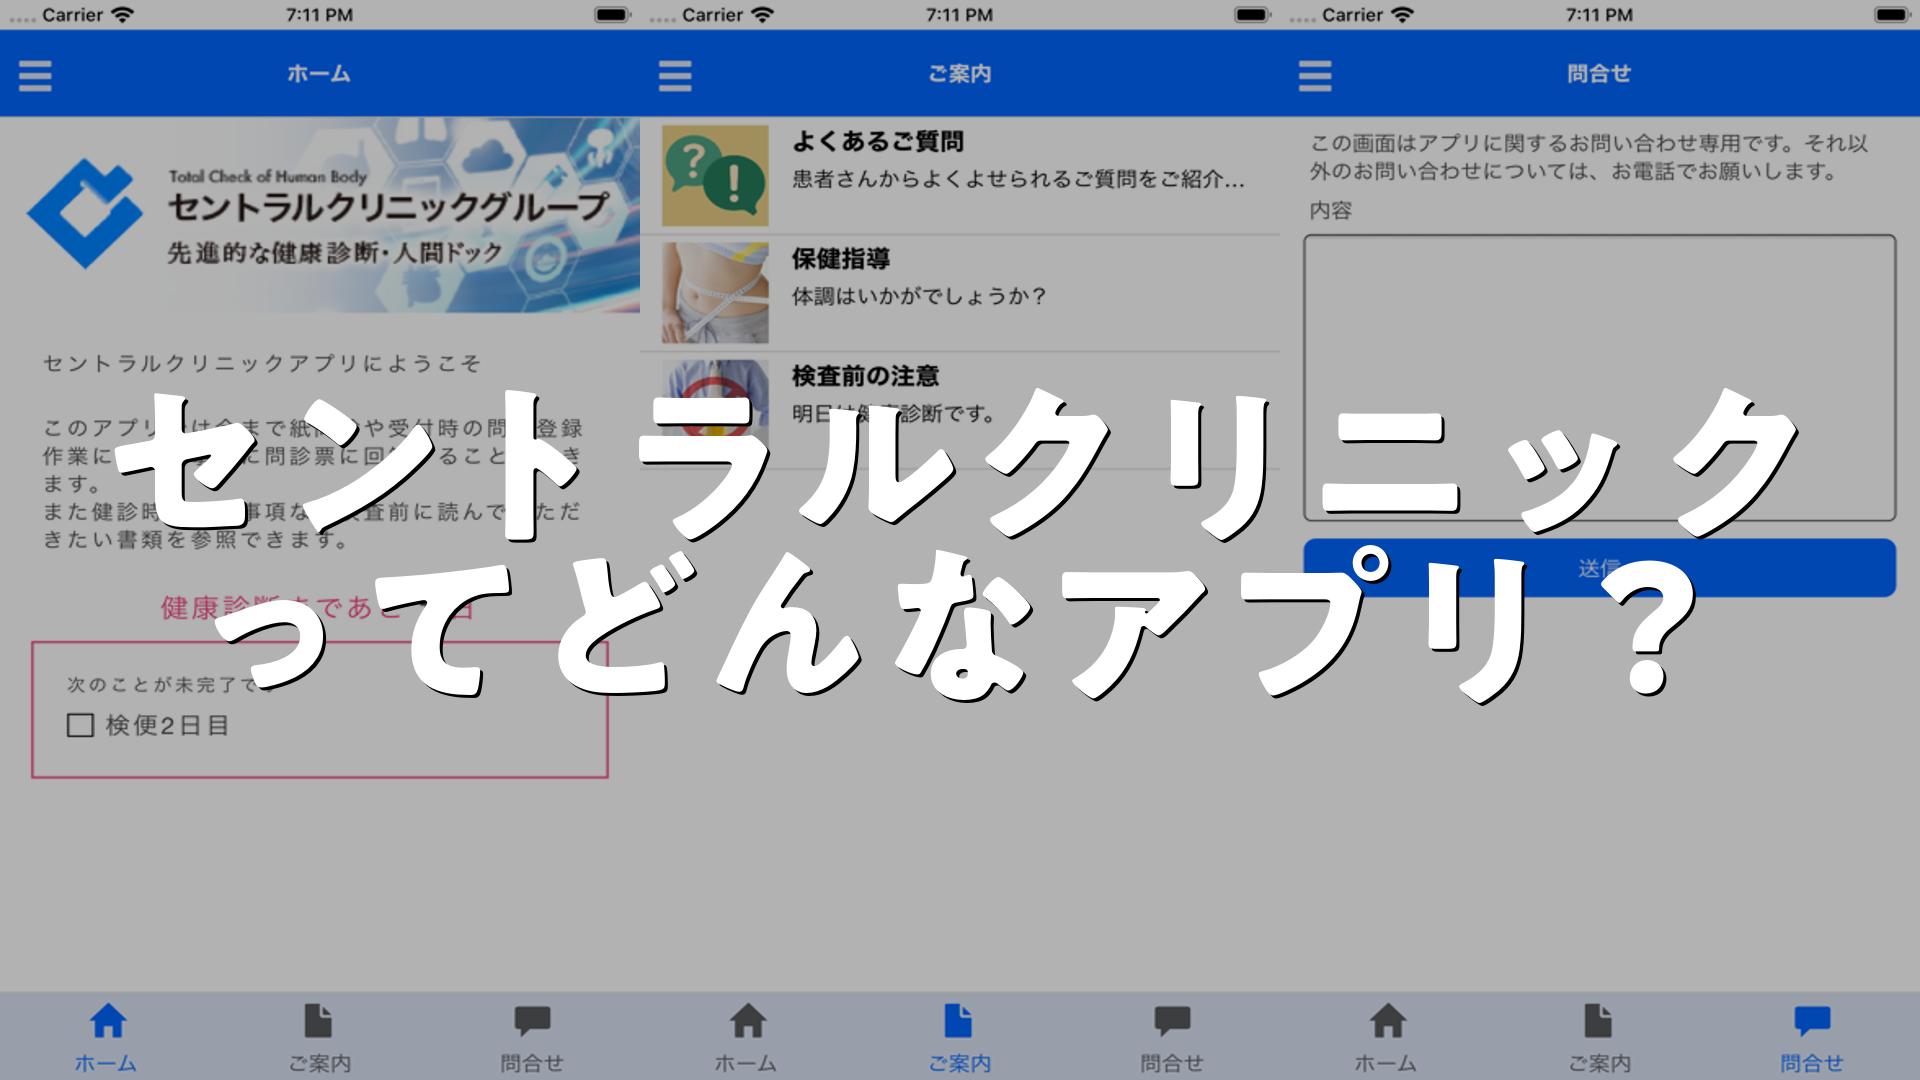Image resolution: width=1920 pixels, height=1080 pixels.
Task: Open よくあるご質問 question thumbnail
Action: 715,175
